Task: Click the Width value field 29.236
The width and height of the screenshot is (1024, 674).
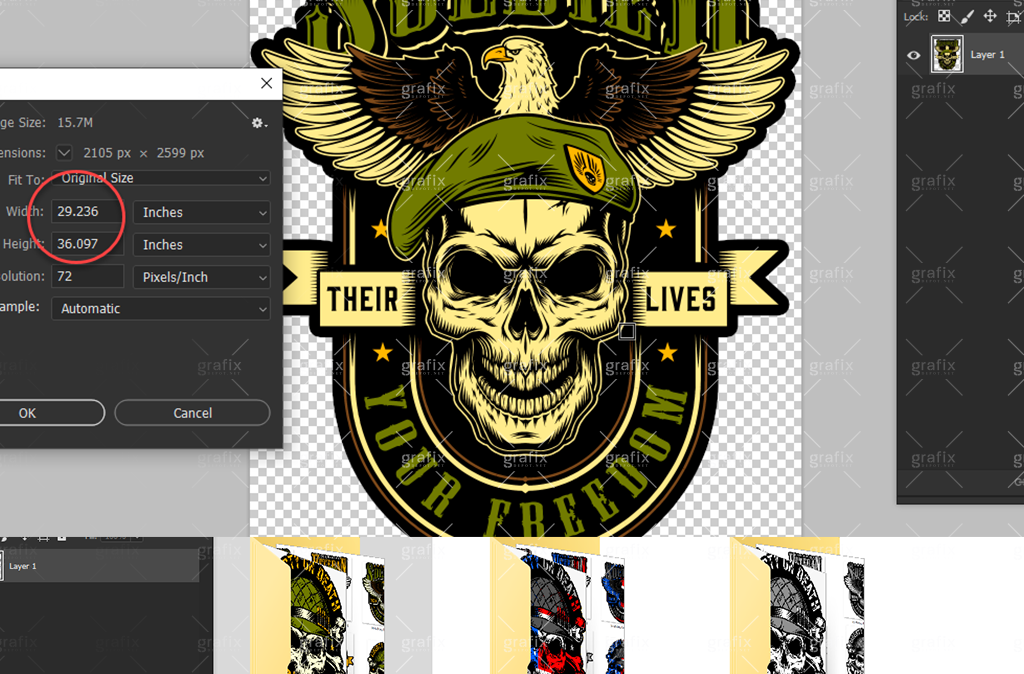Action: click(x=86, y=212)
